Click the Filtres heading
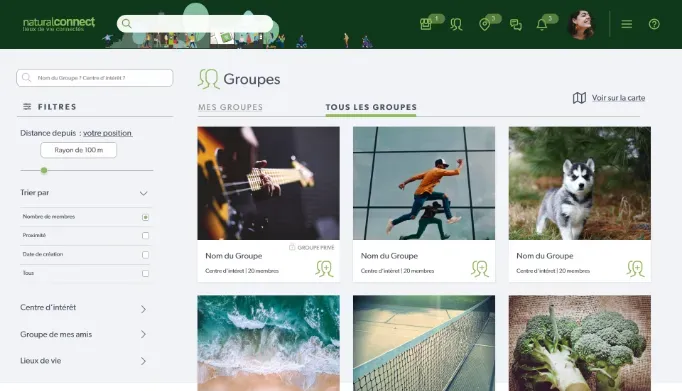682x391 pixels. 57,107
